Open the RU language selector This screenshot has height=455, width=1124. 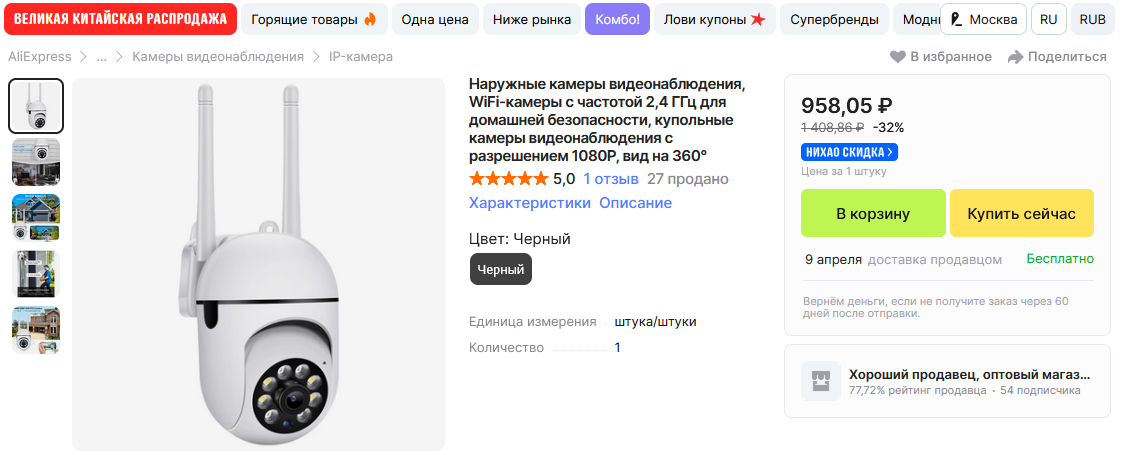click(1048, 20)
